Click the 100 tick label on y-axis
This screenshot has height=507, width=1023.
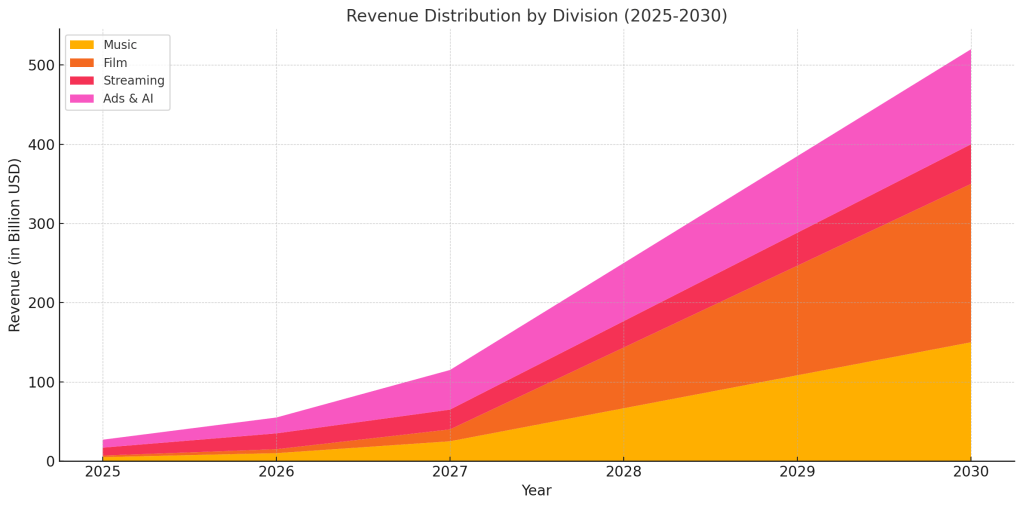[41, 382]
